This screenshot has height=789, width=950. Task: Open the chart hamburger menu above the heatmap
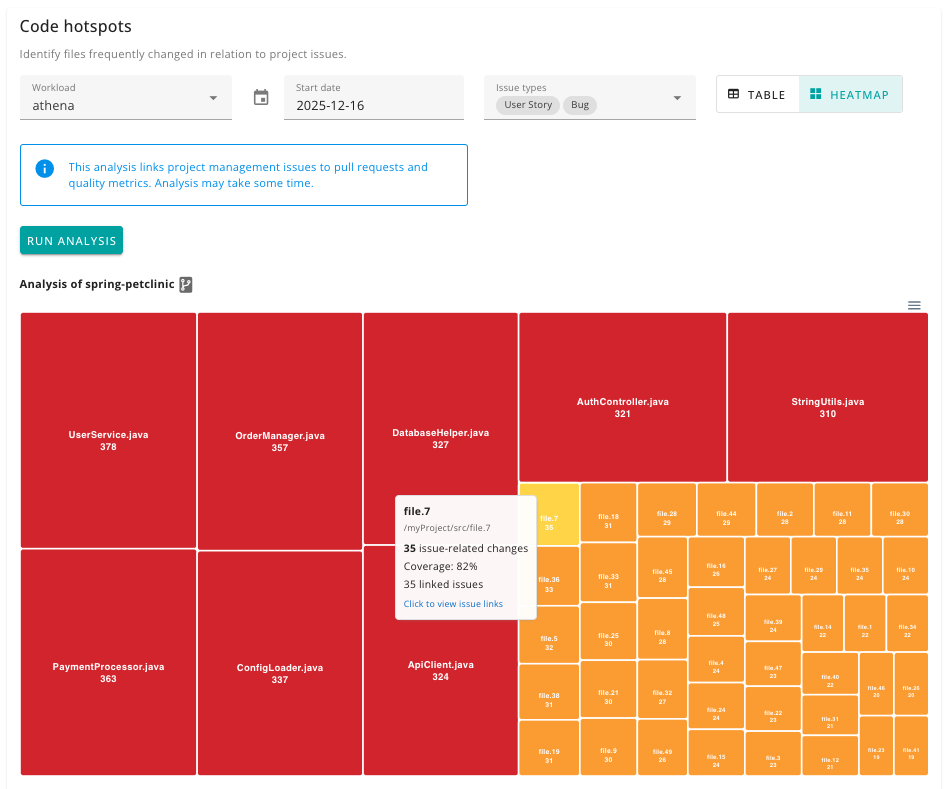tap(913, 305)
